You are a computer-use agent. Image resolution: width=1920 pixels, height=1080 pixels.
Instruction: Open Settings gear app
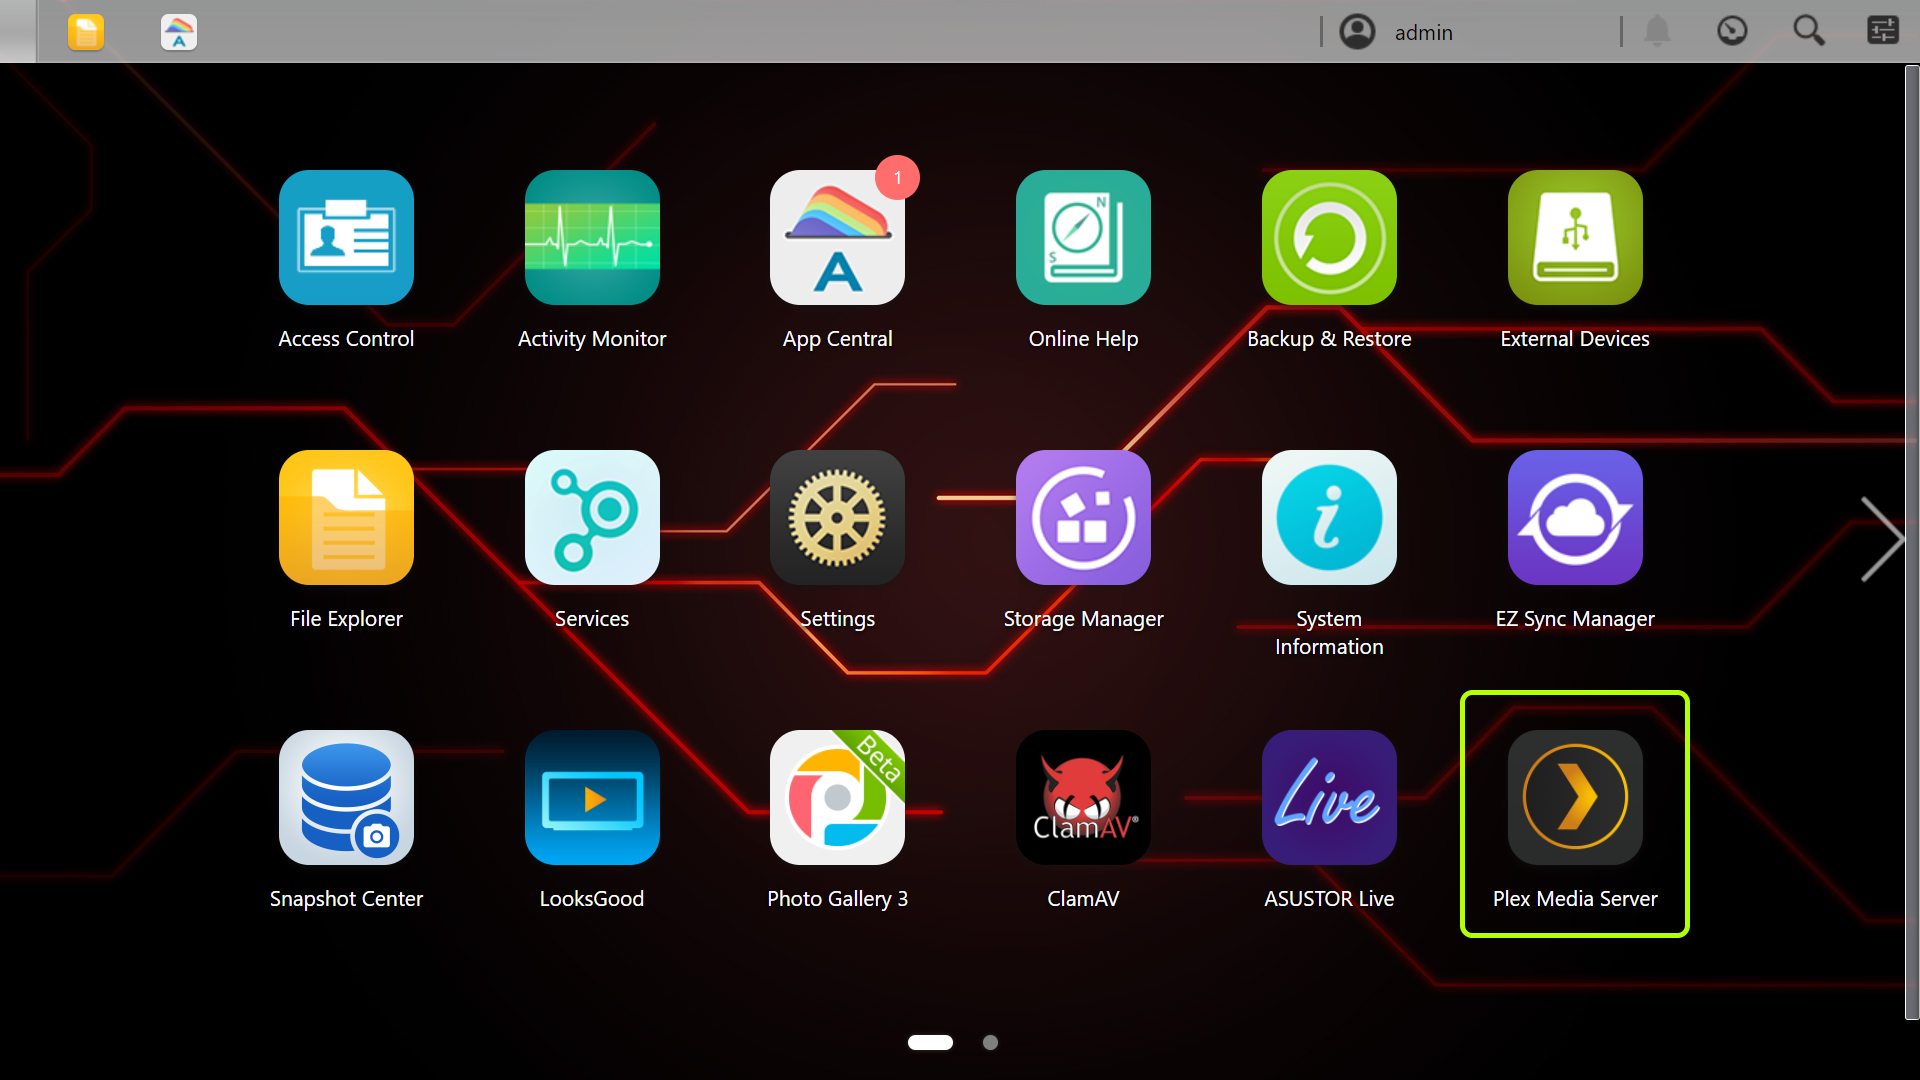pos(837,518)
